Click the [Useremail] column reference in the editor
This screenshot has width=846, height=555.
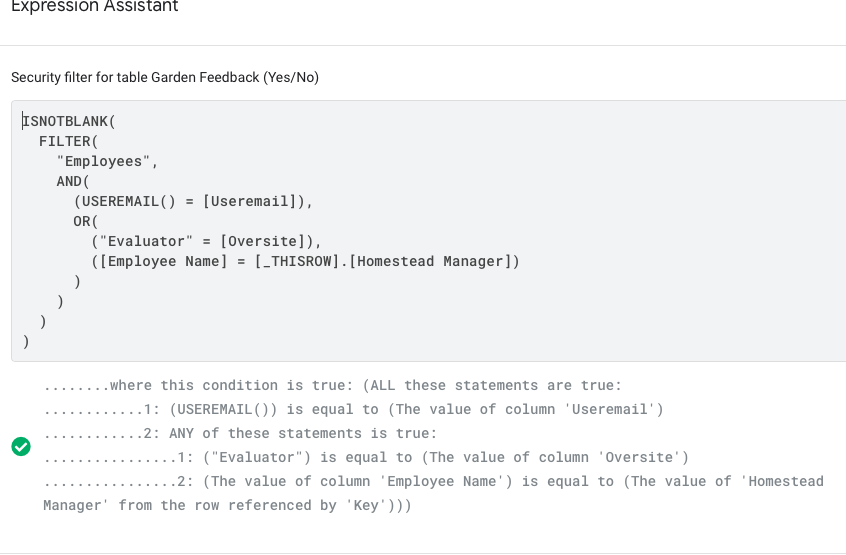coord(249,201)
